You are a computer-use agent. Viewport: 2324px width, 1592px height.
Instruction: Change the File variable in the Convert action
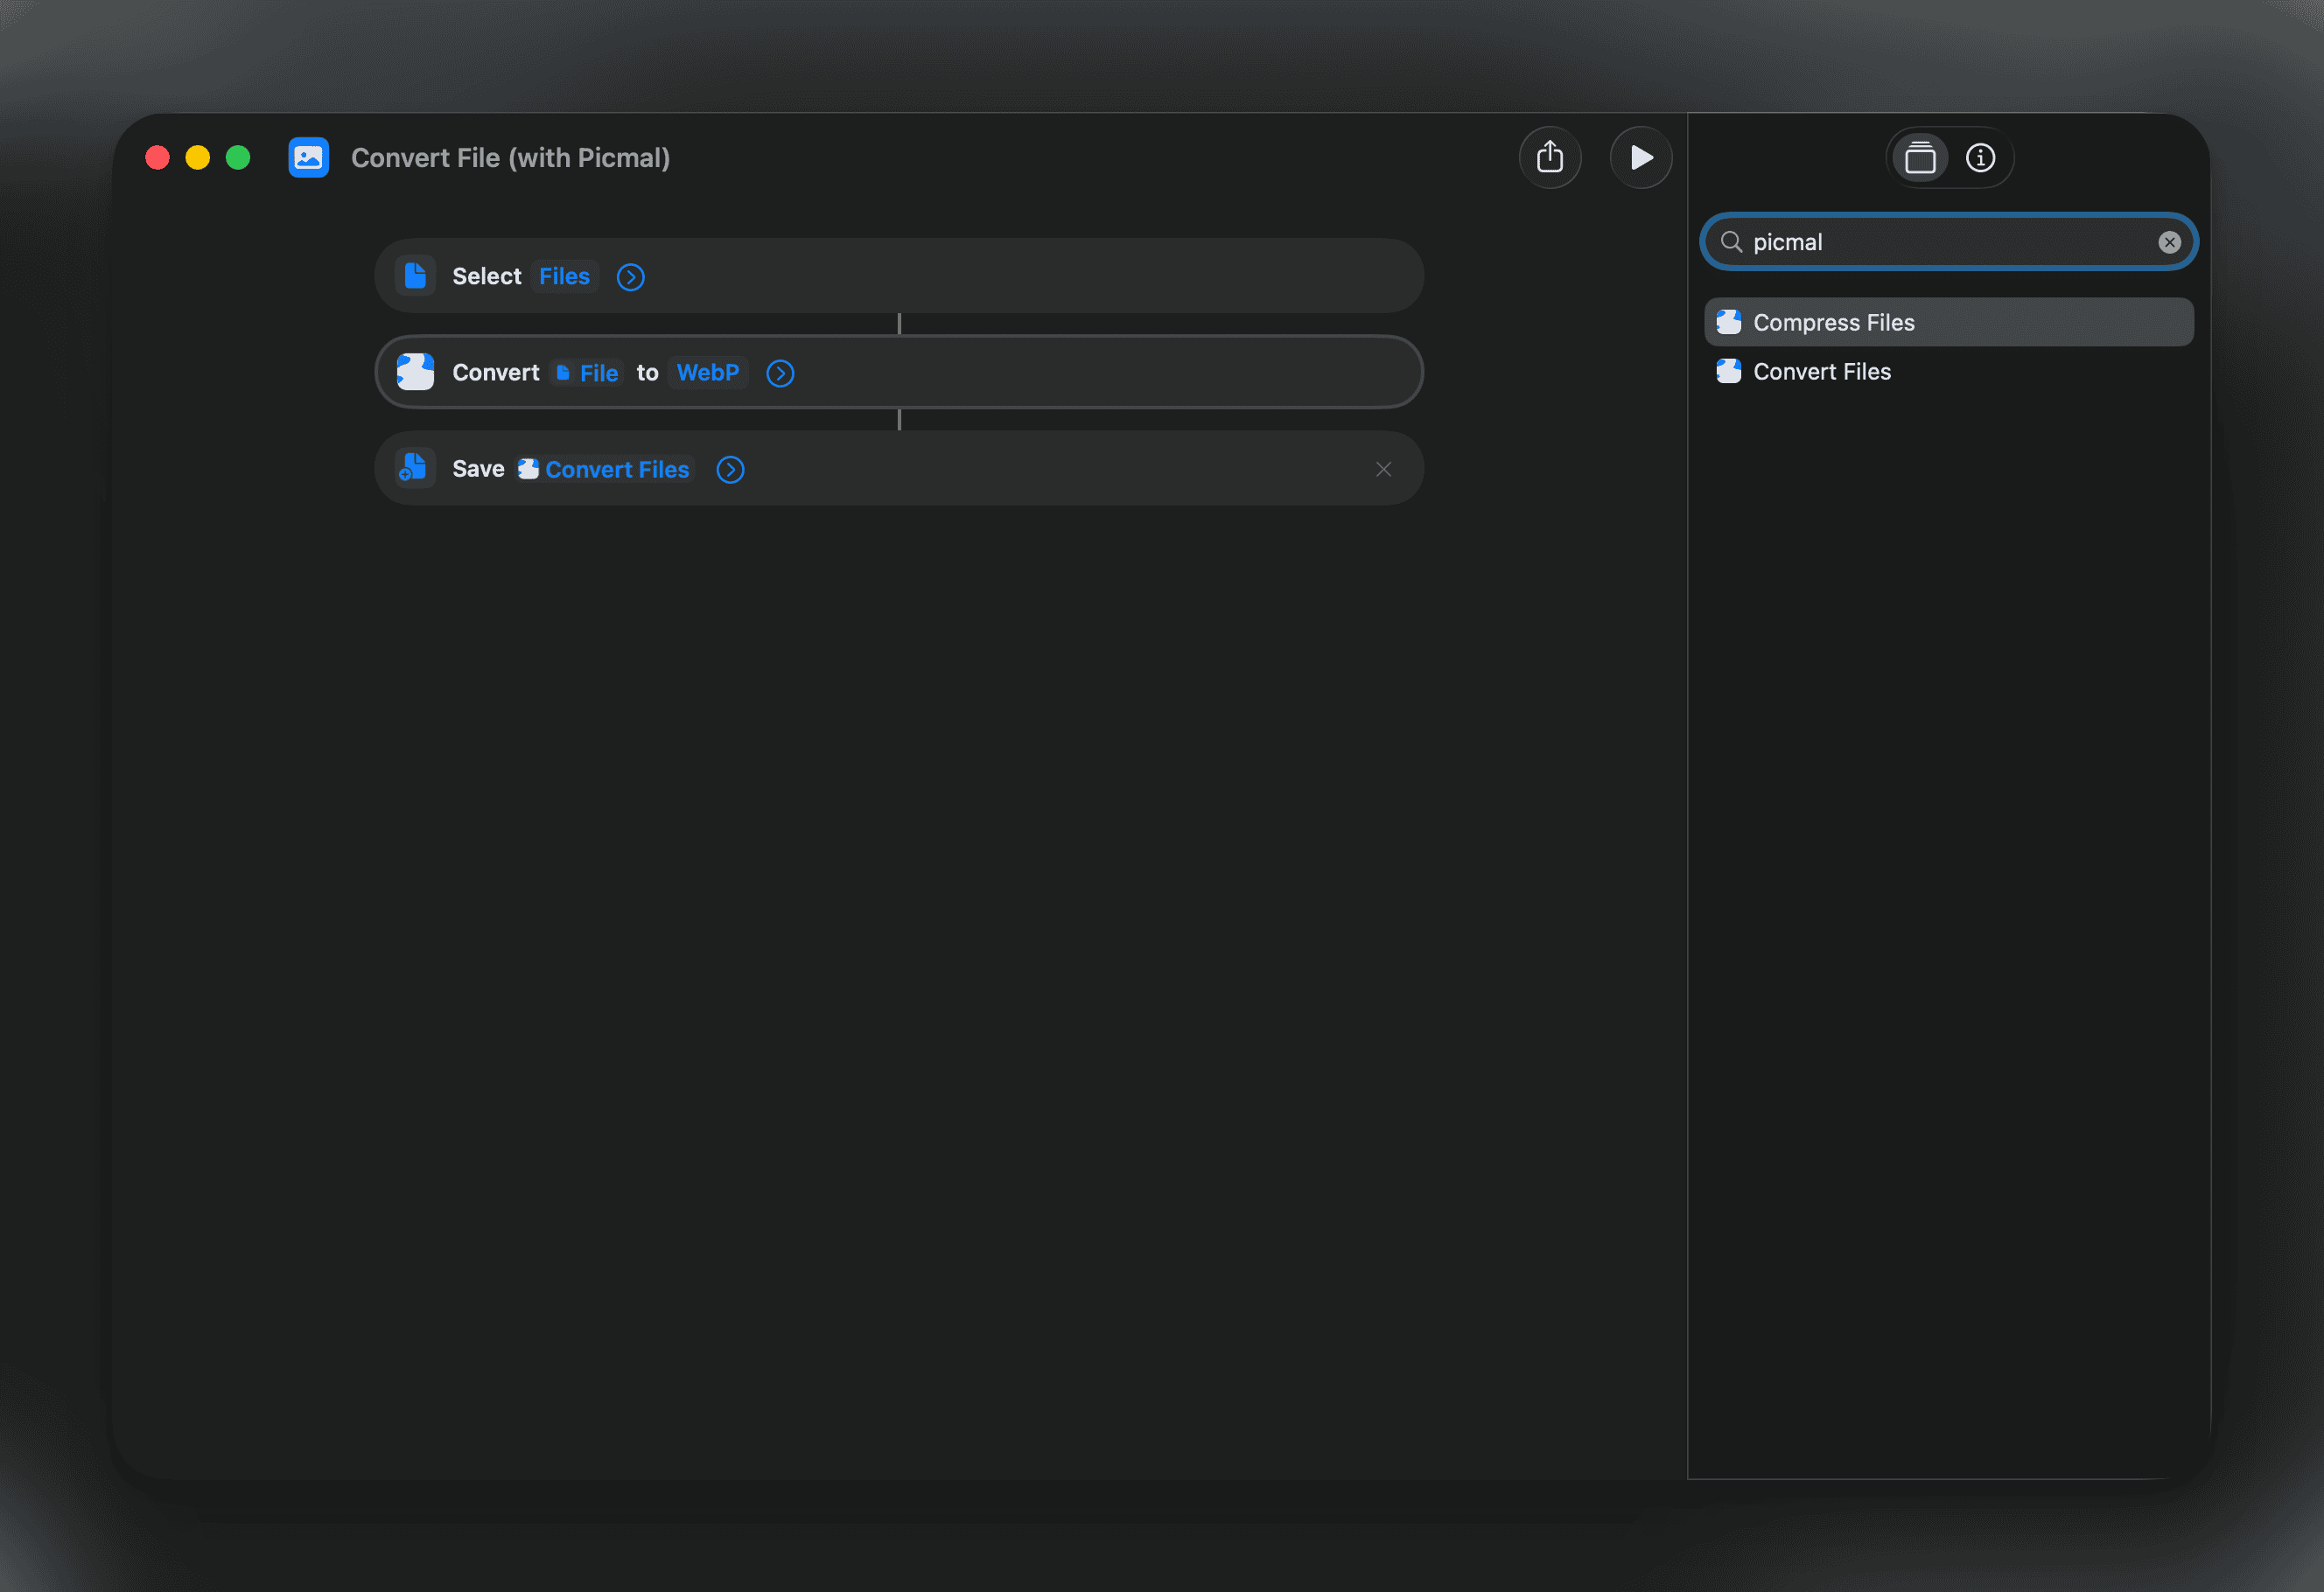587,373
